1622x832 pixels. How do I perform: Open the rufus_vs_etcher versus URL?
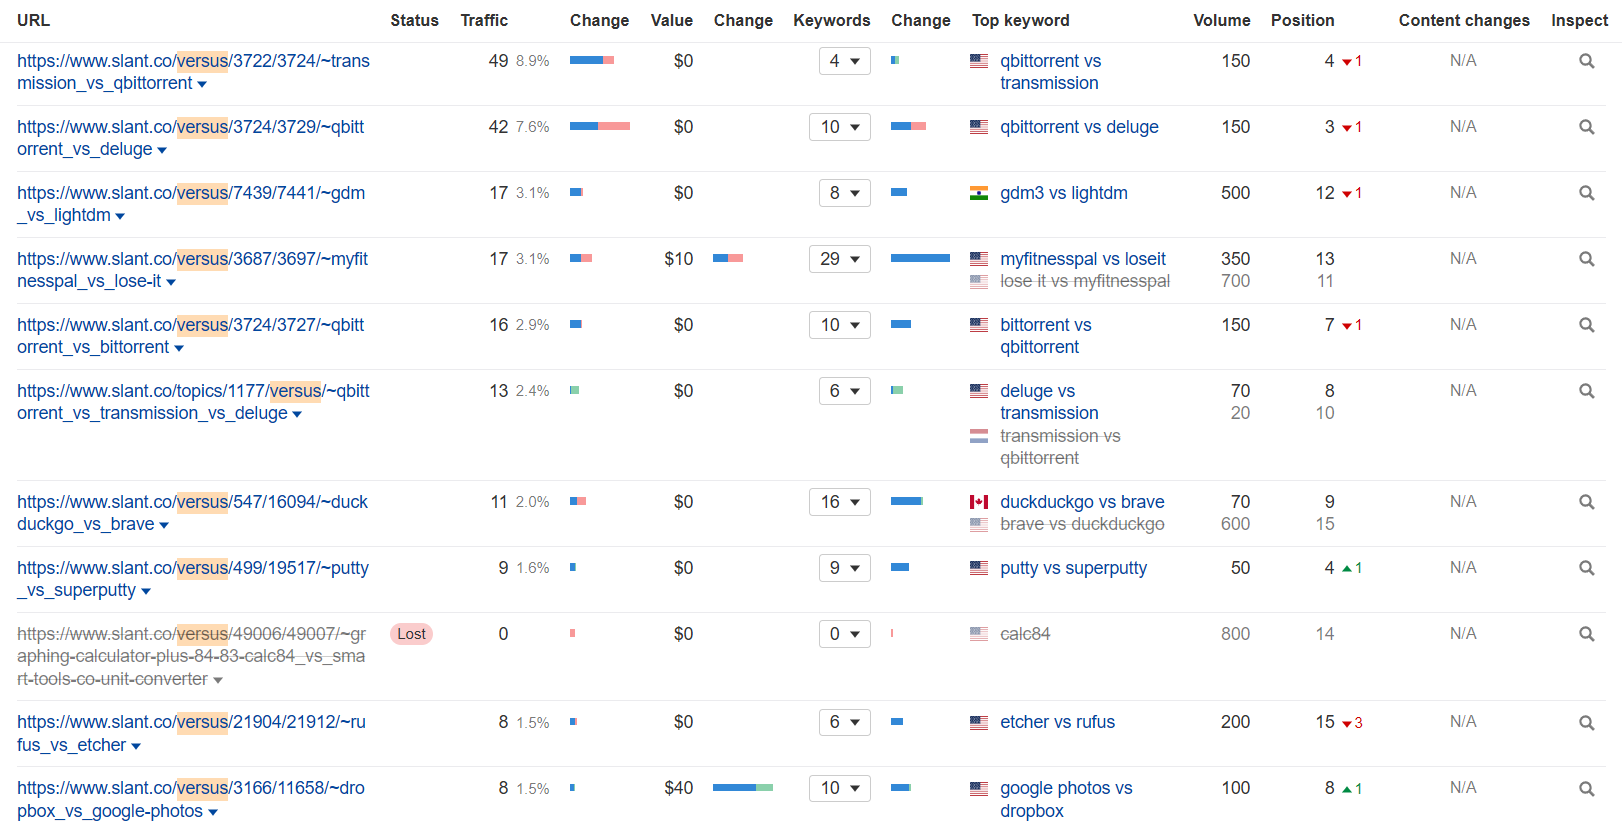(191, 733)
